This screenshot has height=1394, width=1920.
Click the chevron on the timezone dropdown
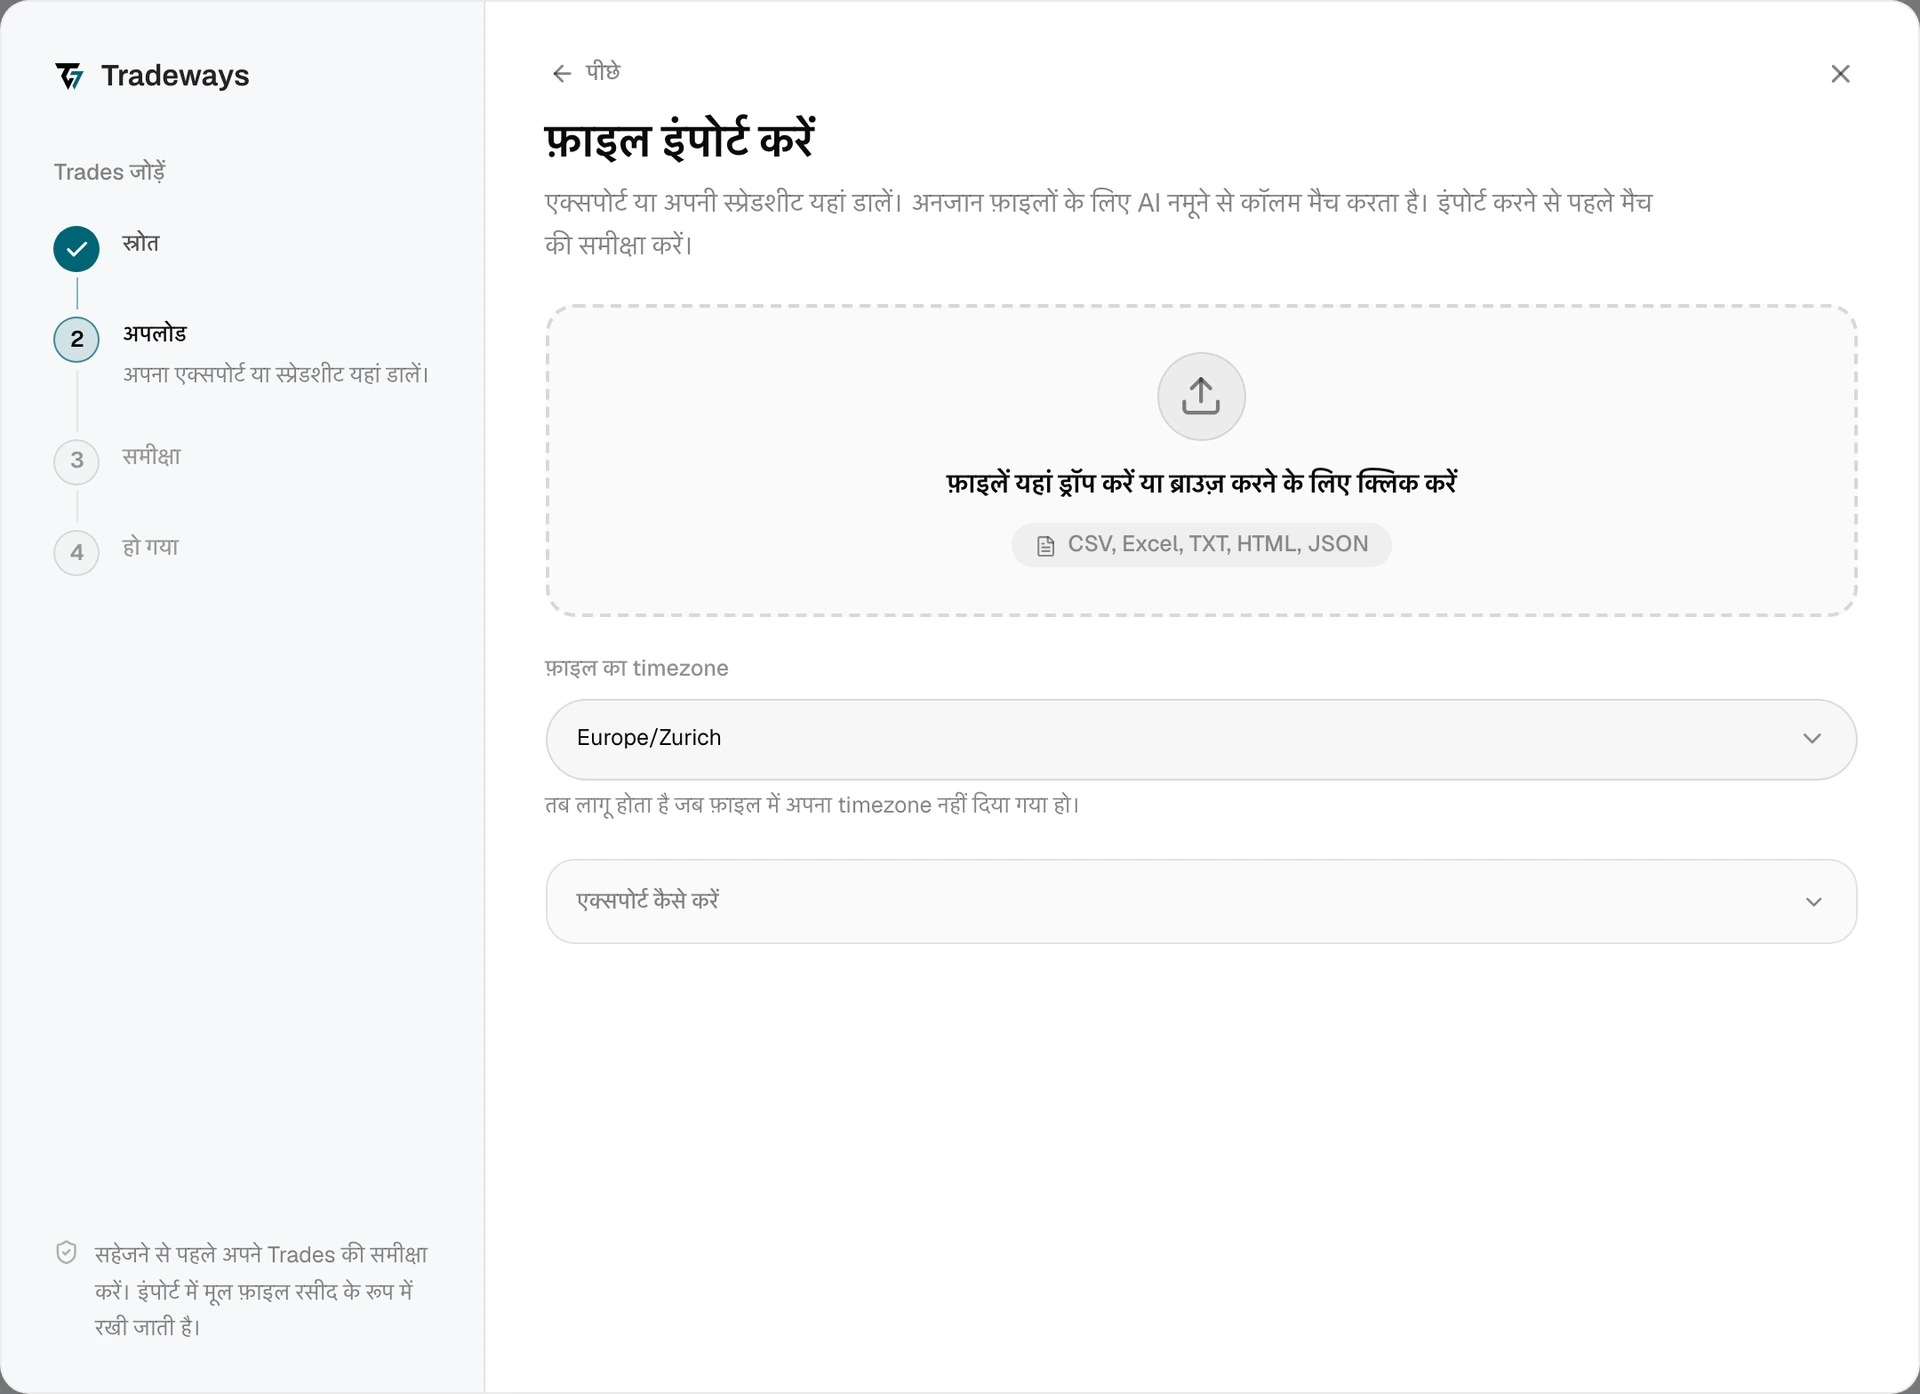click(x=1812, y=739)
